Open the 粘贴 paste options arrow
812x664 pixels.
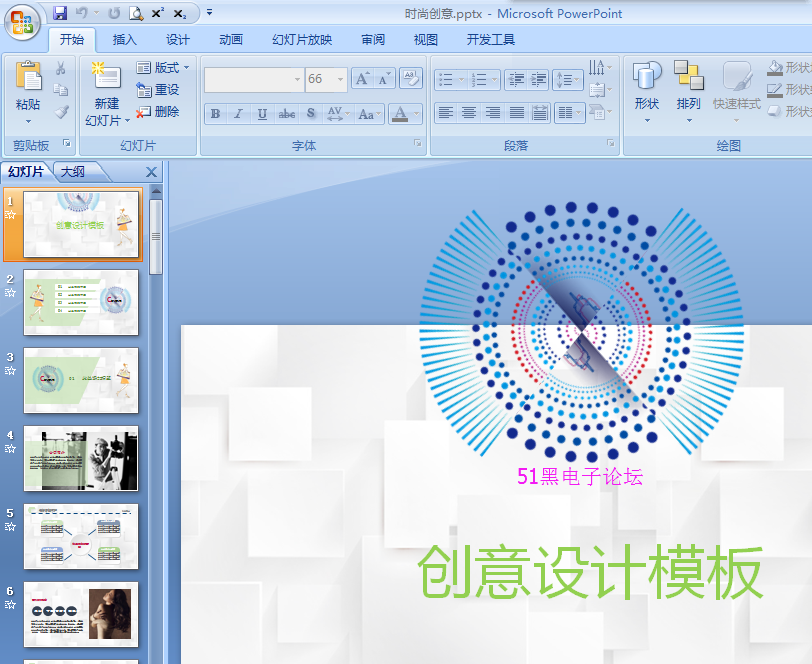28,122
